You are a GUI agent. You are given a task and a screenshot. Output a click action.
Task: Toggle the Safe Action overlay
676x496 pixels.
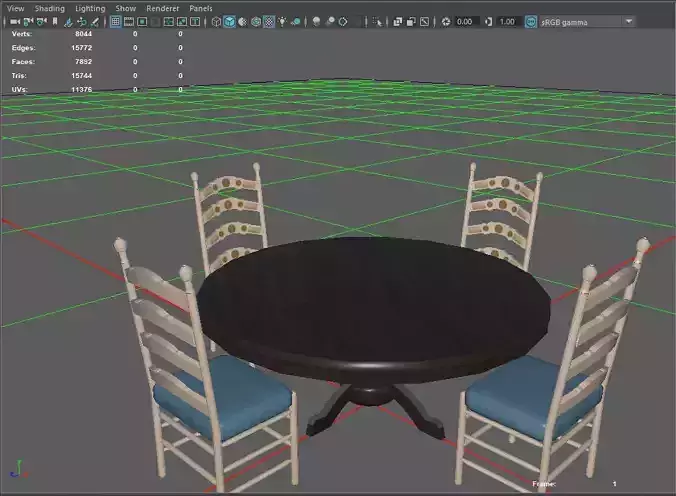(182, 22)
